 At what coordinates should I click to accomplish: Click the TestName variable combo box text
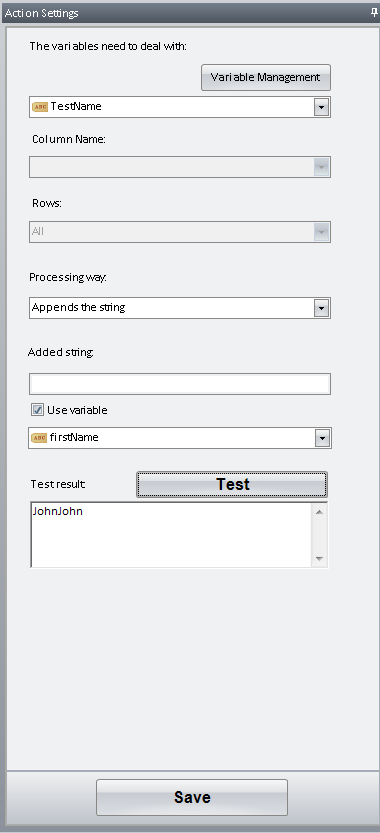click(x=76, y=106)
